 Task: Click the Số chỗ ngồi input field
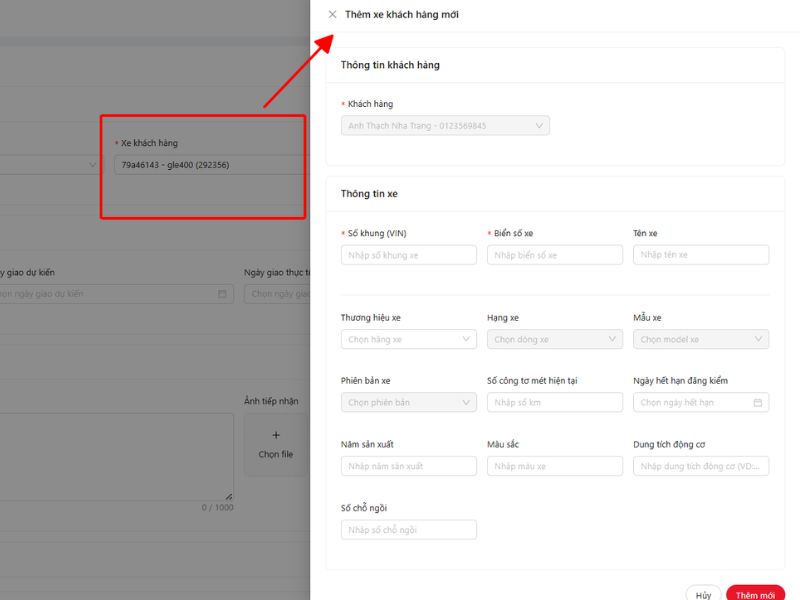coord(408,530)
